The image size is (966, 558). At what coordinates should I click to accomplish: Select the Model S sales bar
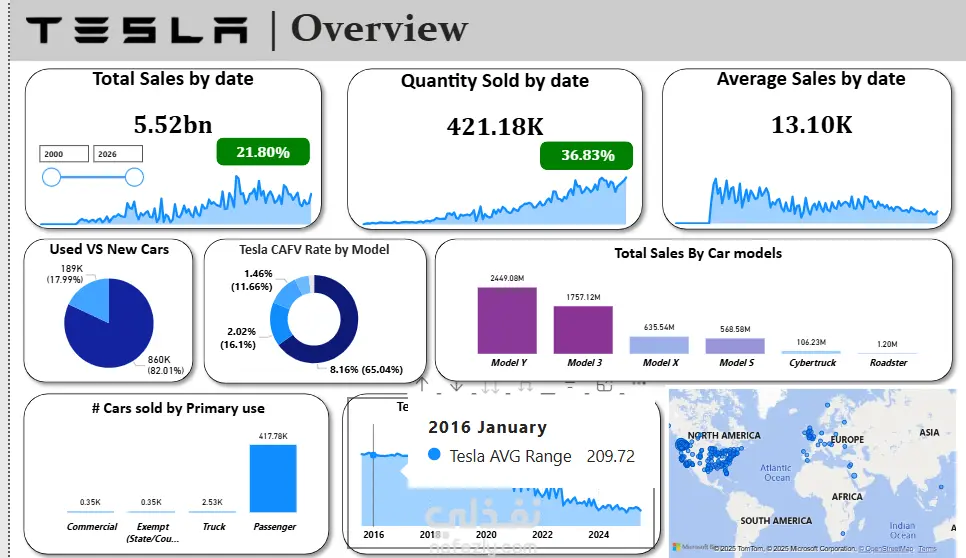tap(735, 346)
